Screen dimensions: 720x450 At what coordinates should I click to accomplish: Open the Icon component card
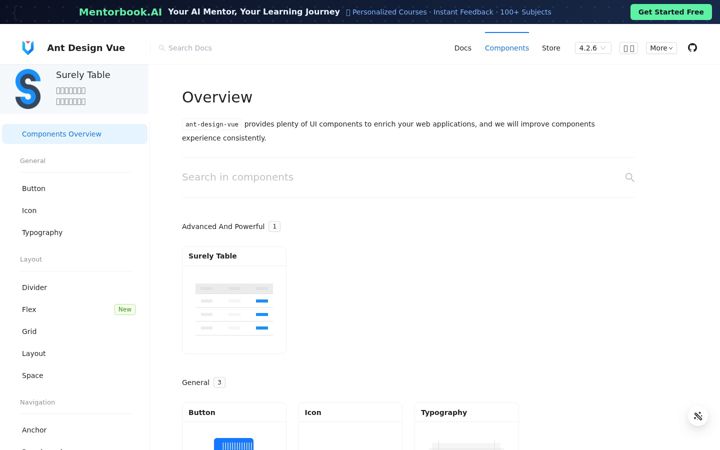point(350,427)
